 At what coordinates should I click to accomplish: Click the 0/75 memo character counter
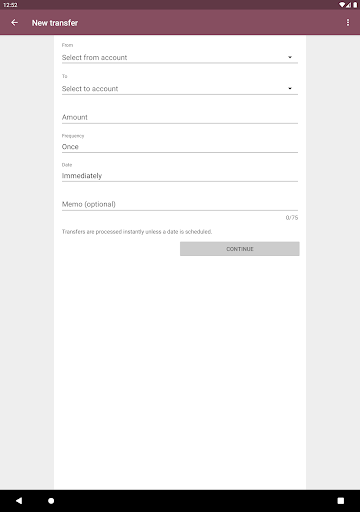coord(292,218)
